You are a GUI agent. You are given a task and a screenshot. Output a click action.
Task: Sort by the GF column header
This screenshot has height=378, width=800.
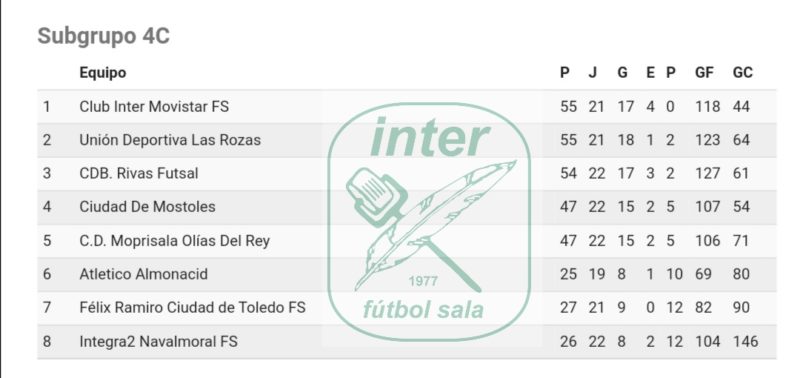pyautogui.click(x=704, y=72)
